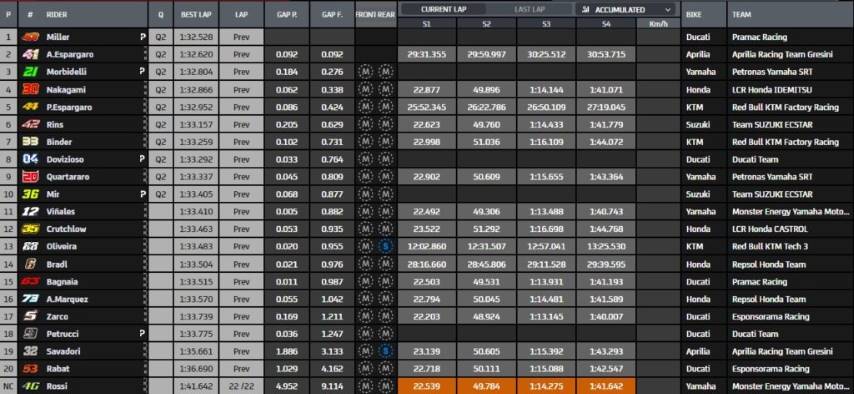Click Dovizioso's blue 04 number badge
This screenshot has width=854, height=394.
(x=30, y=159)
